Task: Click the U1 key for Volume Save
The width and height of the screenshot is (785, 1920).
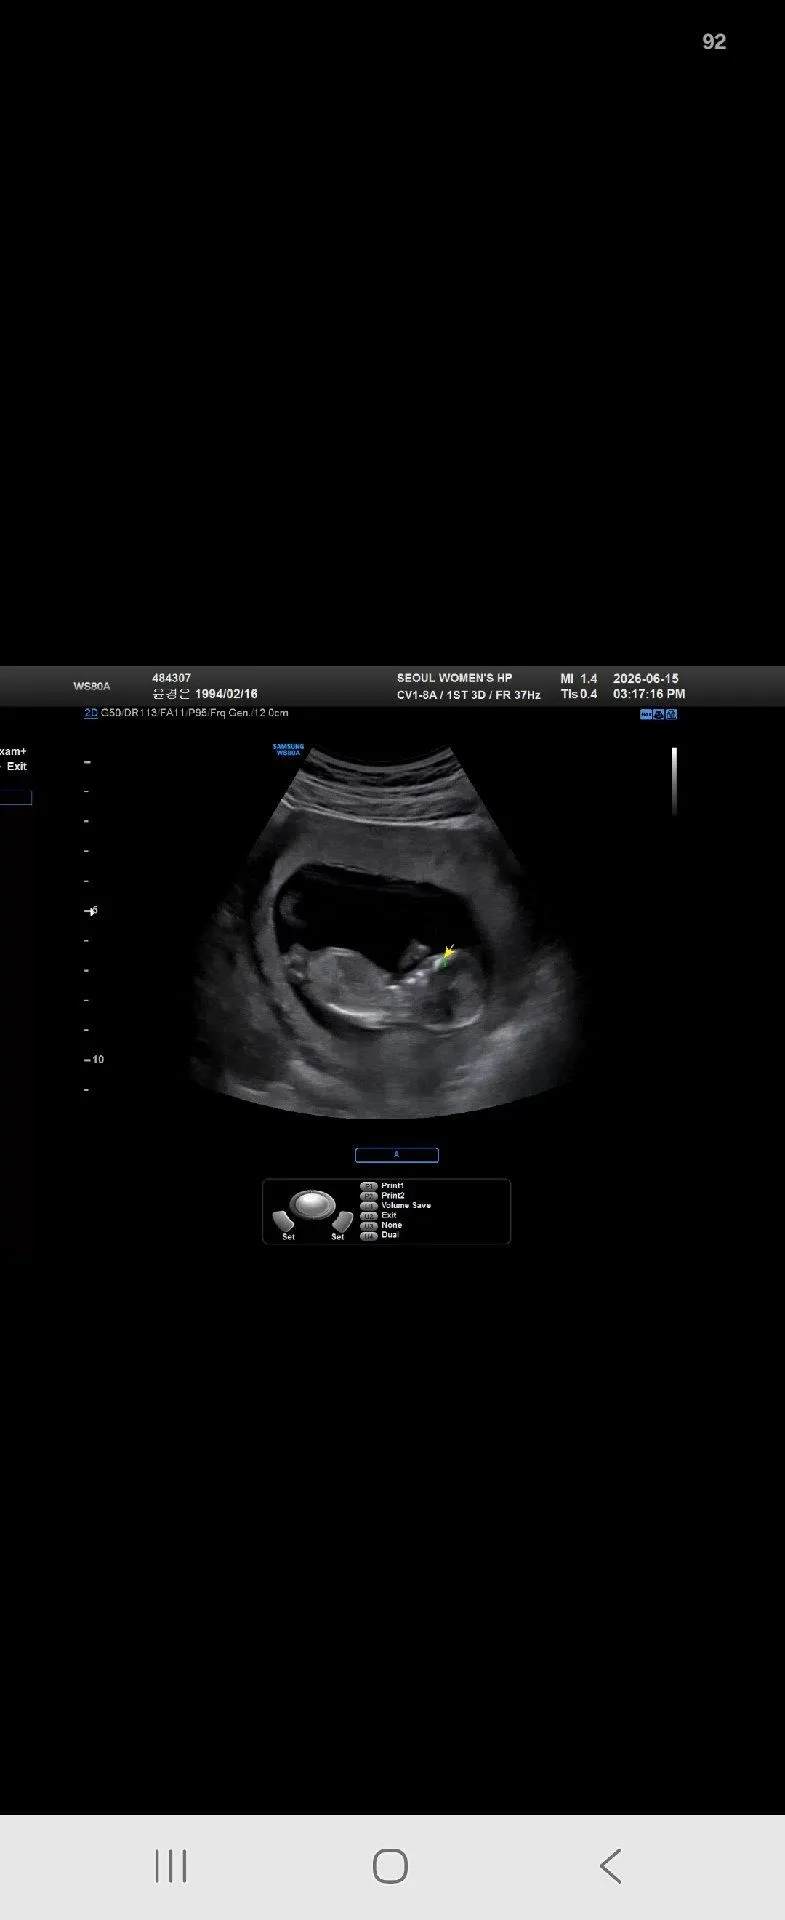Action: point(369,1206)
